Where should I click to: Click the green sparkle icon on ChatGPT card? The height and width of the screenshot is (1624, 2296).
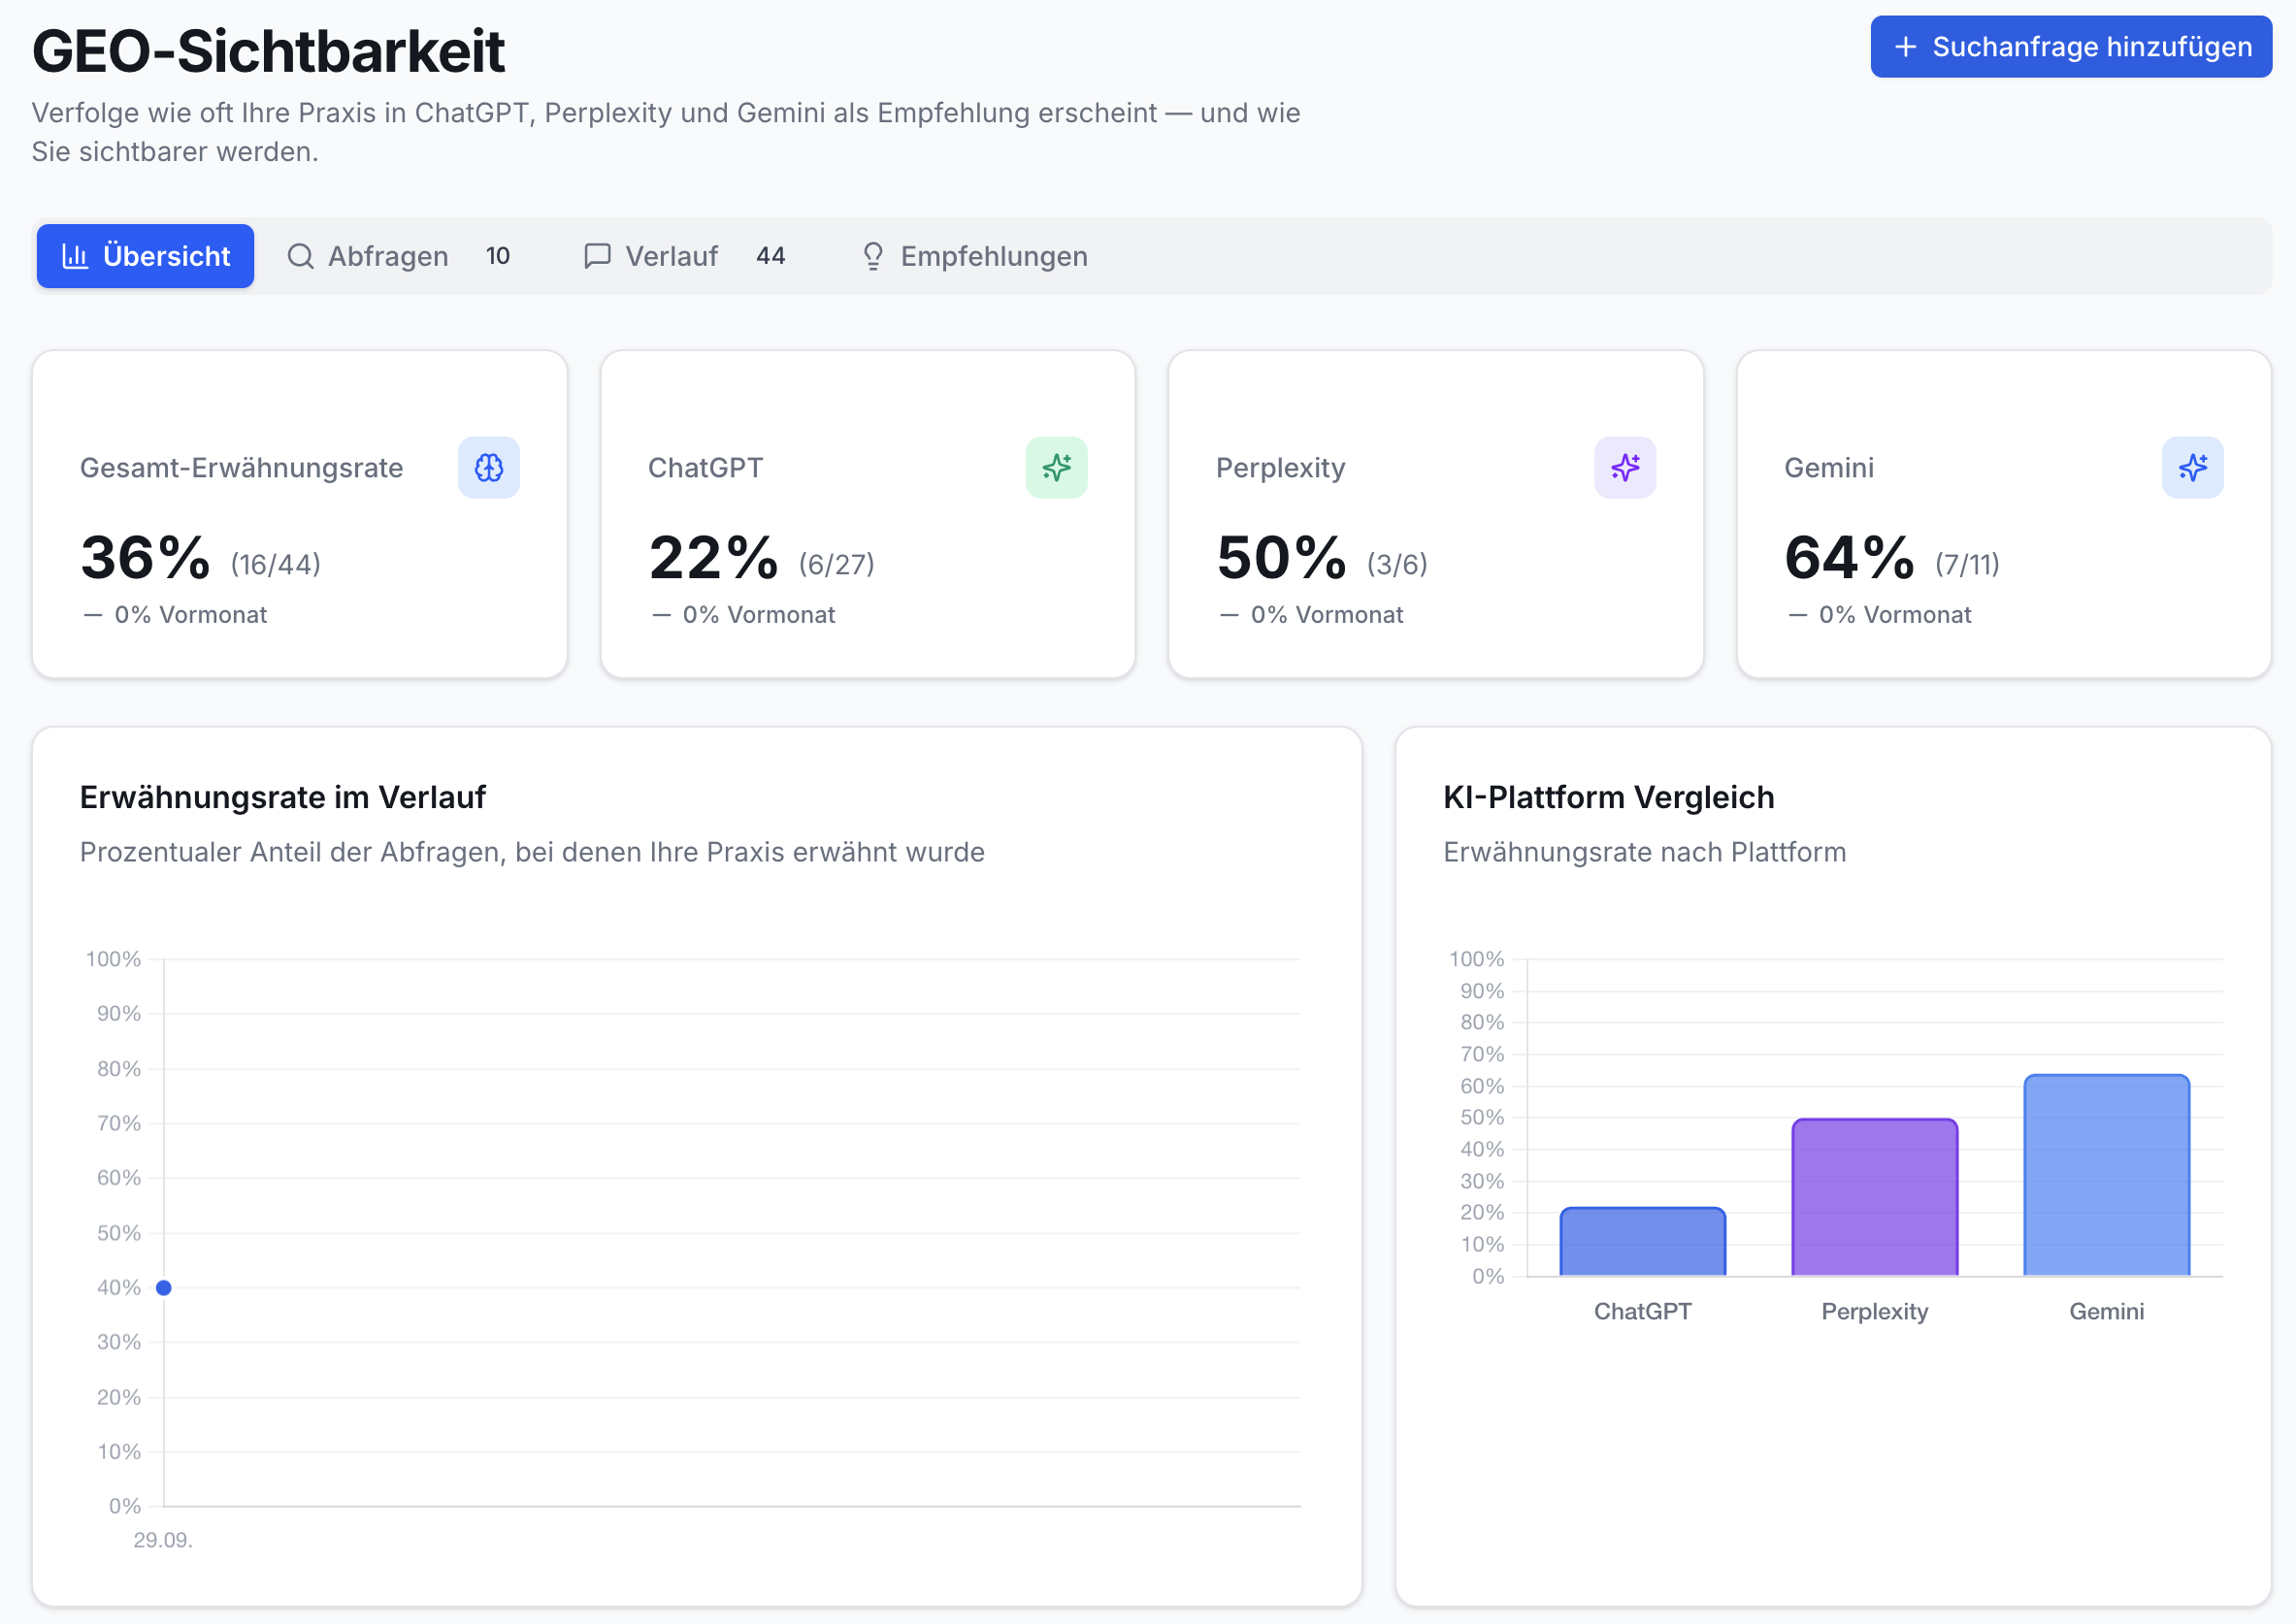click(1056, 467)
